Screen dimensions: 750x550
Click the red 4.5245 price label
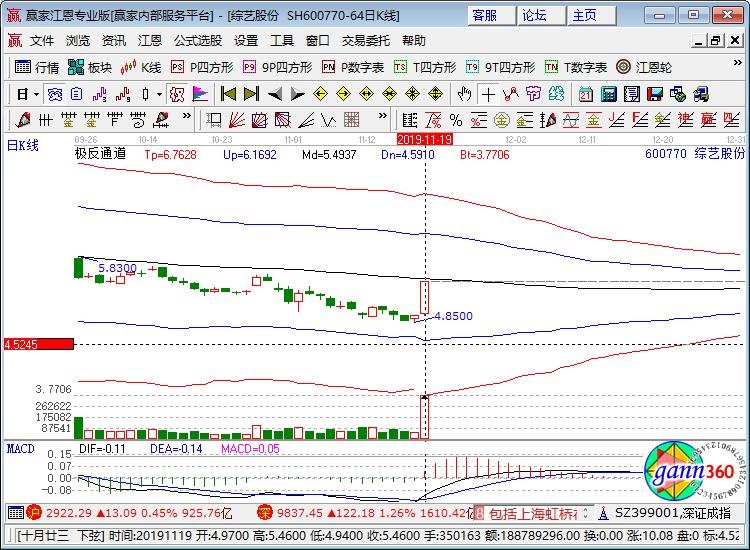[x=39, y=344]
